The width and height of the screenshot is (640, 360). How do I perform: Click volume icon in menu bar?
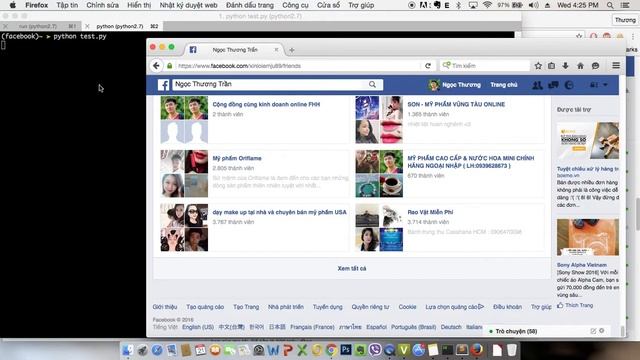[x=533, y=5]
